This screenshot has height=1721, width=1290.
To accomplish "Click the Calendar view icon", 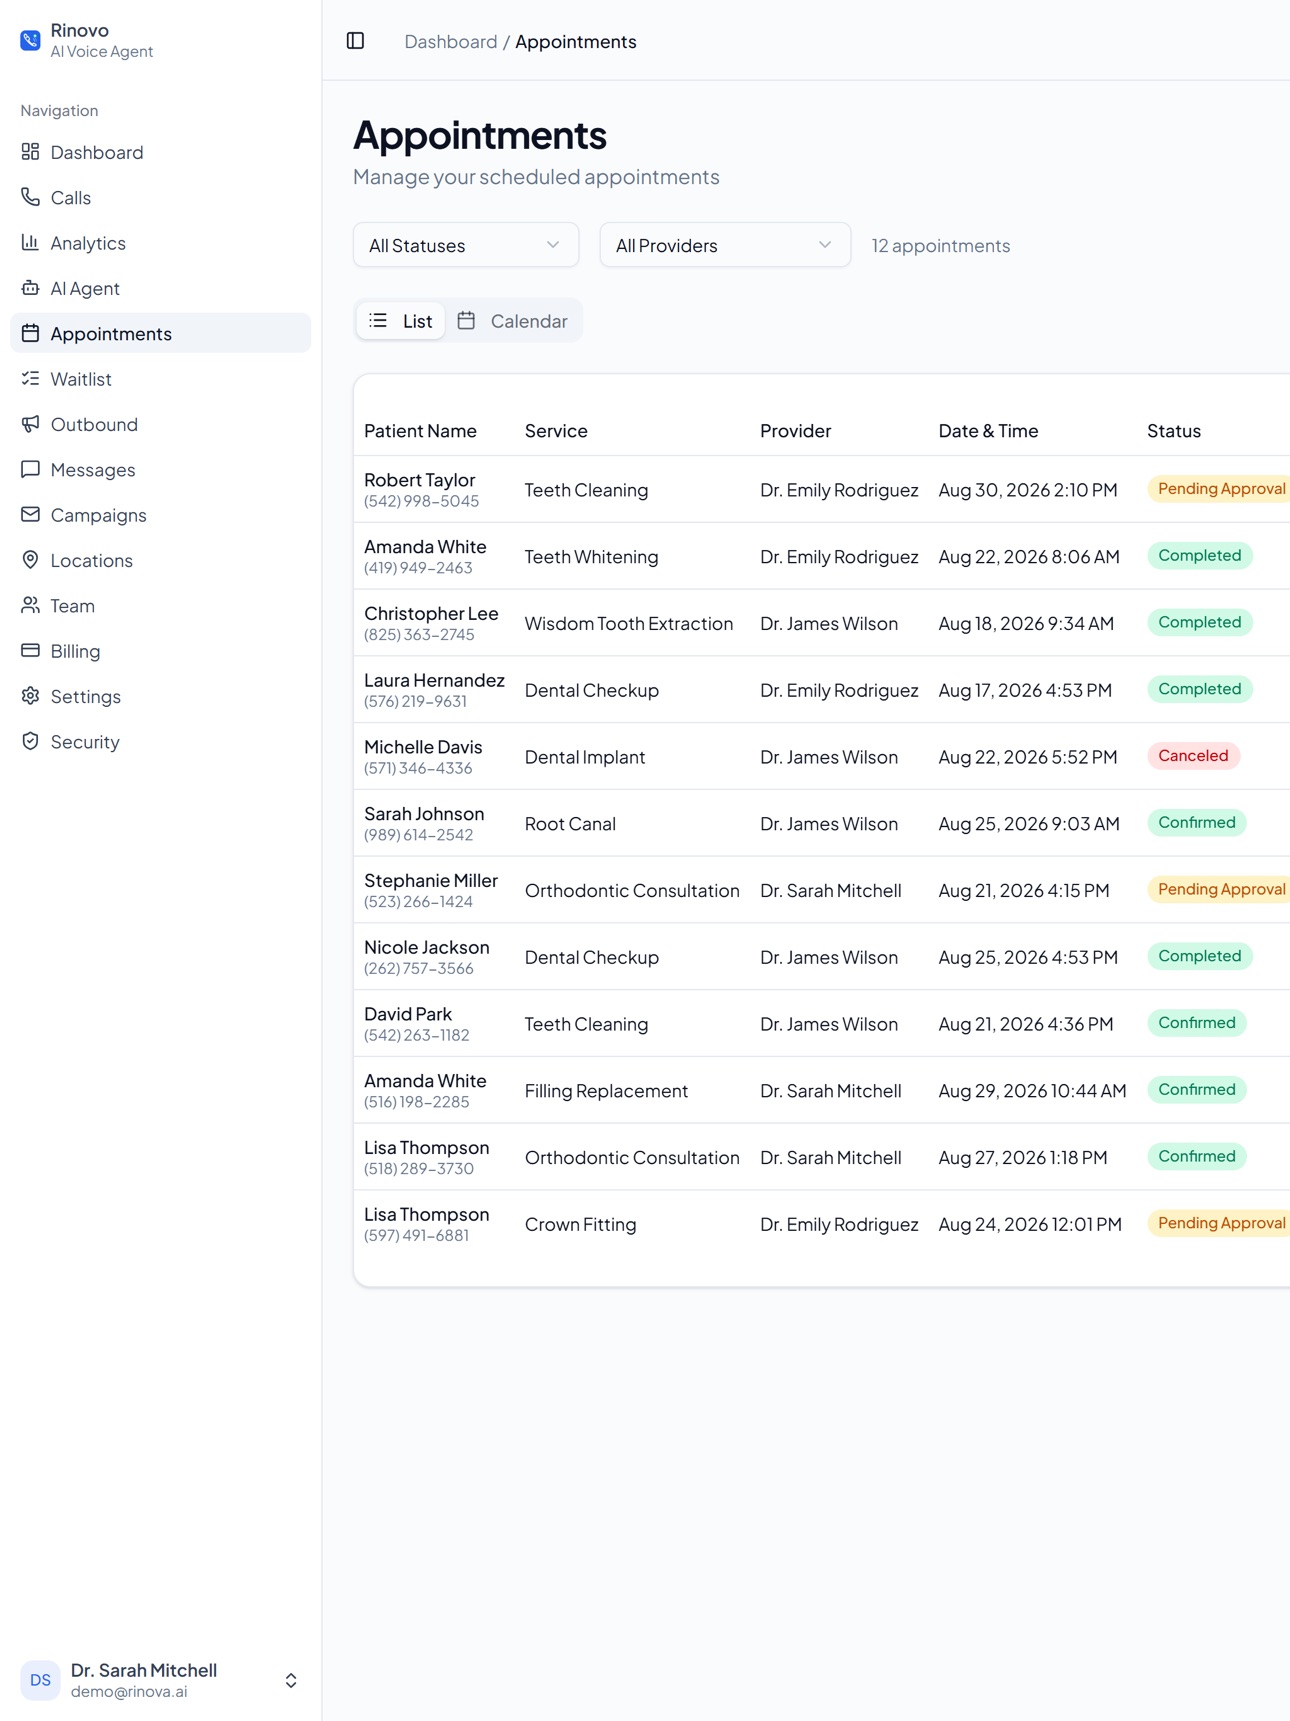I will click(466, 320).
